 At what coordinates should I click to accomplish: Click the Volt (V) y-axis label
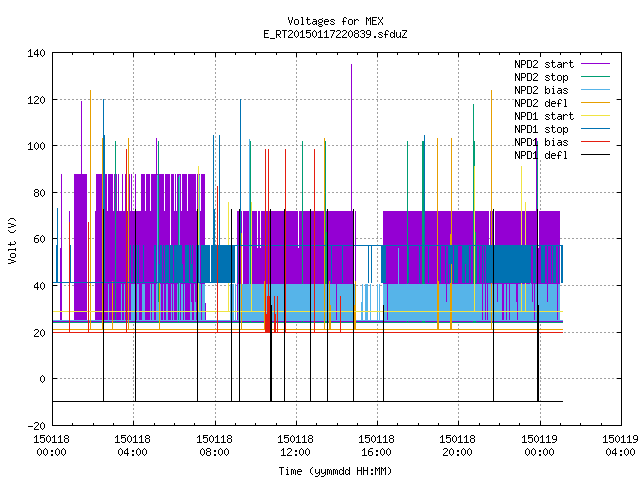pos(12,240)
